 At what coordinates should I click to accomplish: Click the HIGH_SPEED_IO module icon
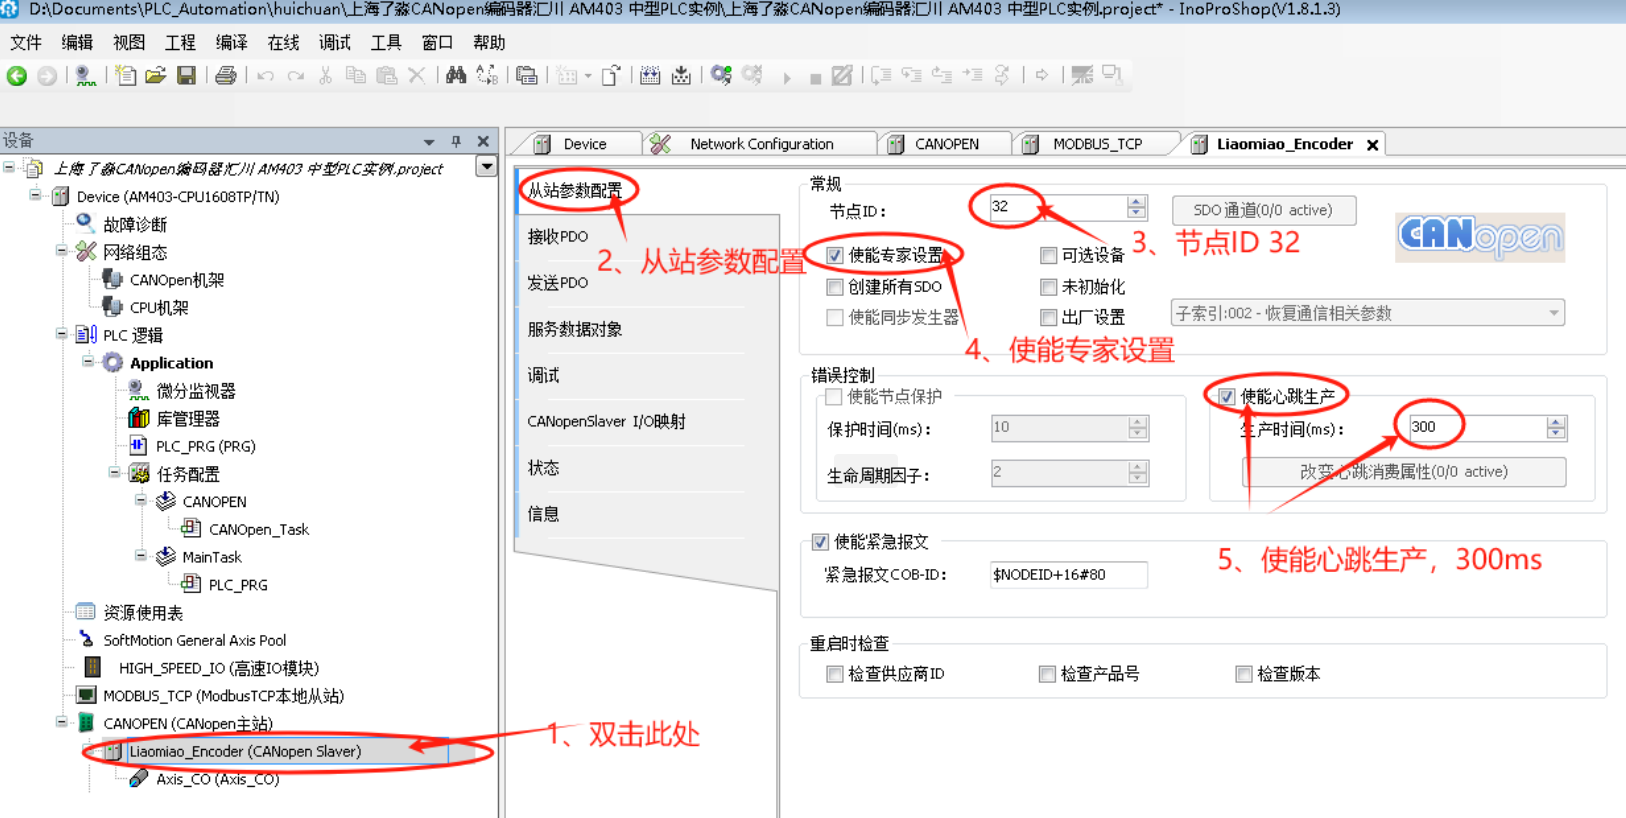pyautogui.click(x=93, y=667)
